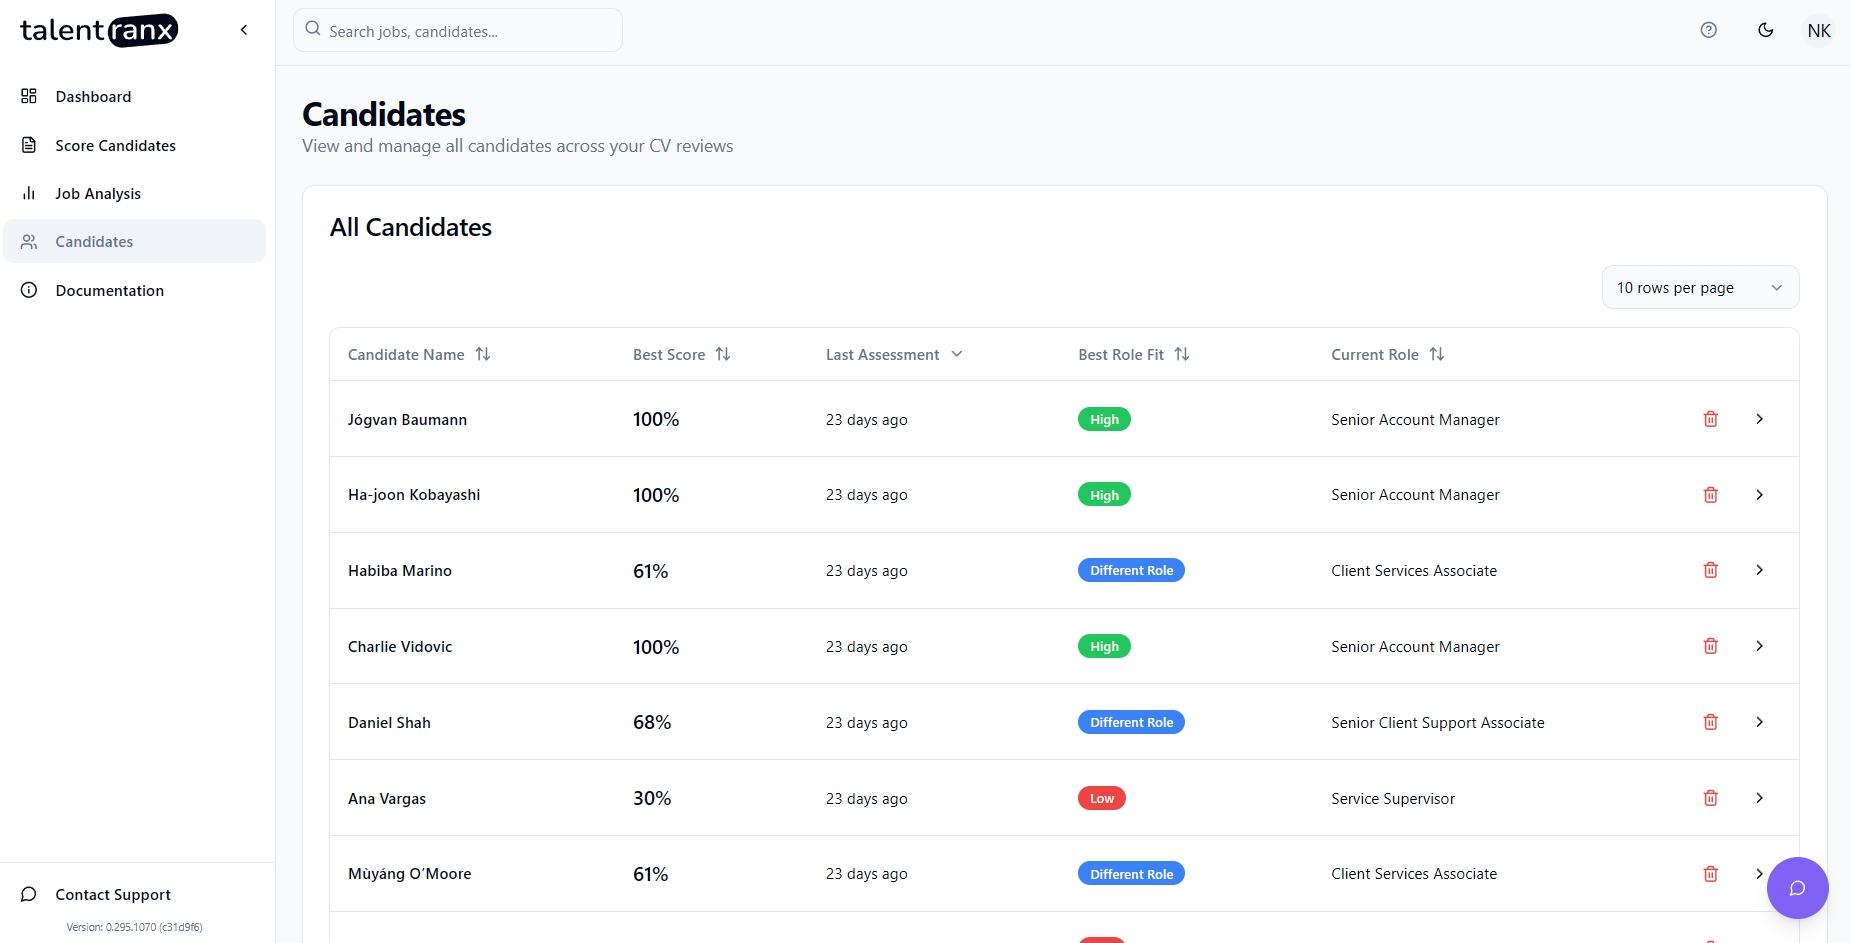The height and width of the screenshot is (943, 1851).
Task: Remove Ana Vargas using the trash icon
Action: [1710, 798]
